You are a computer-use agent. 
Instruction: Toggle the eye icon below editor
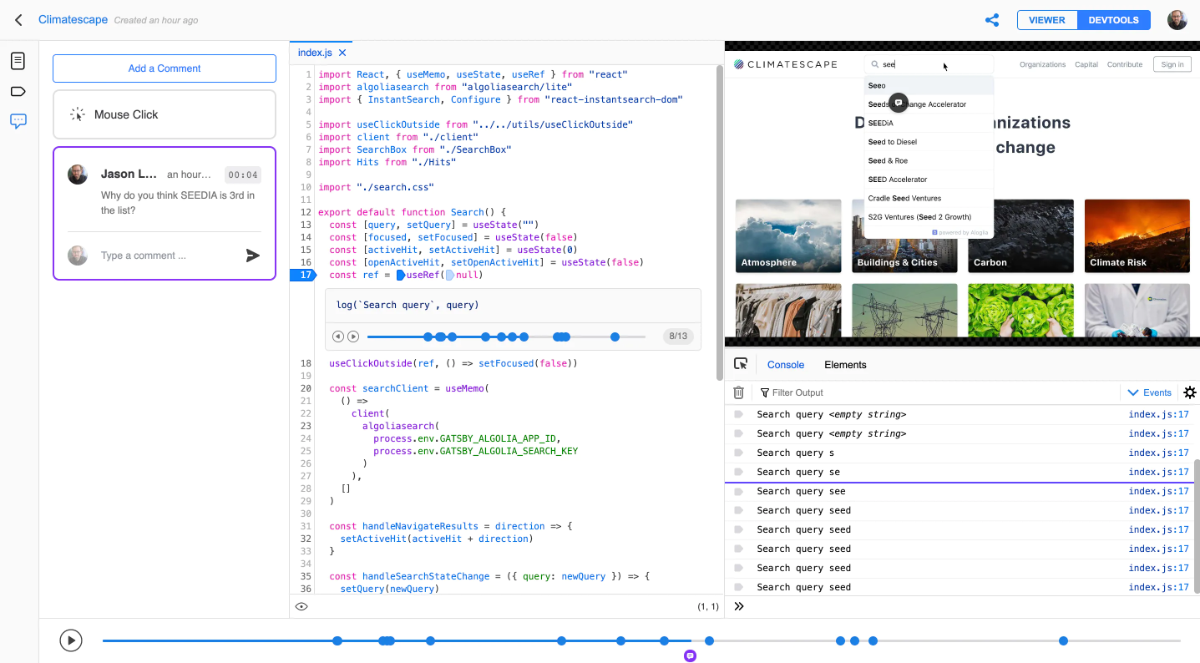(301, 606)
